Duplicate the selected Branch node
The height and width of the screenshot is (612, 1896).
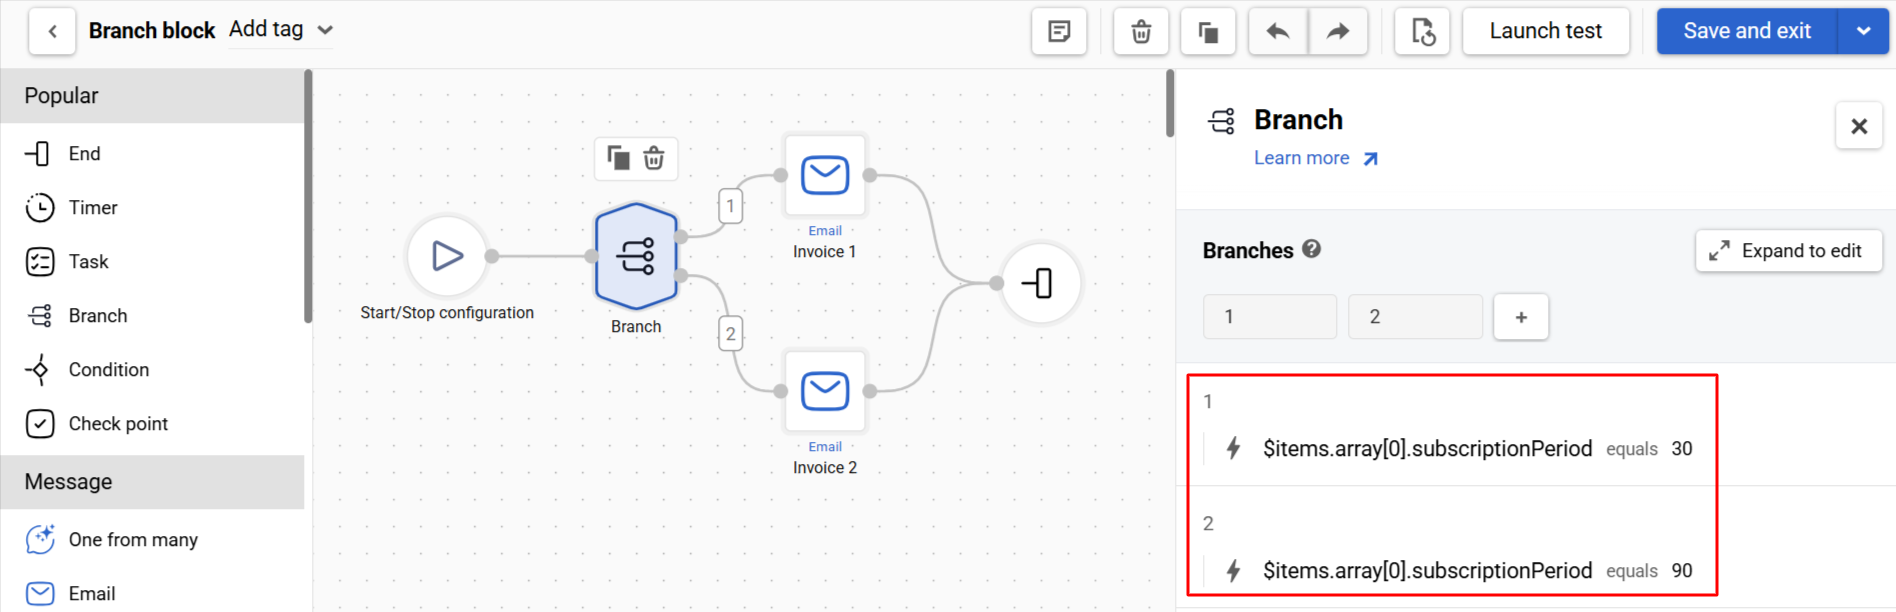pyautogui.click(x=618, y=158)
